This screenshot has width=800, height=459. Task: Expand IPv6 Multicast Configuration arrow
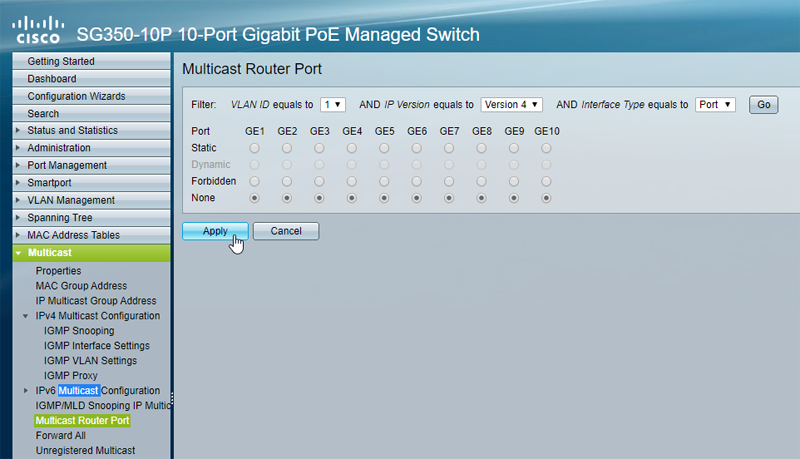point(26,391)
